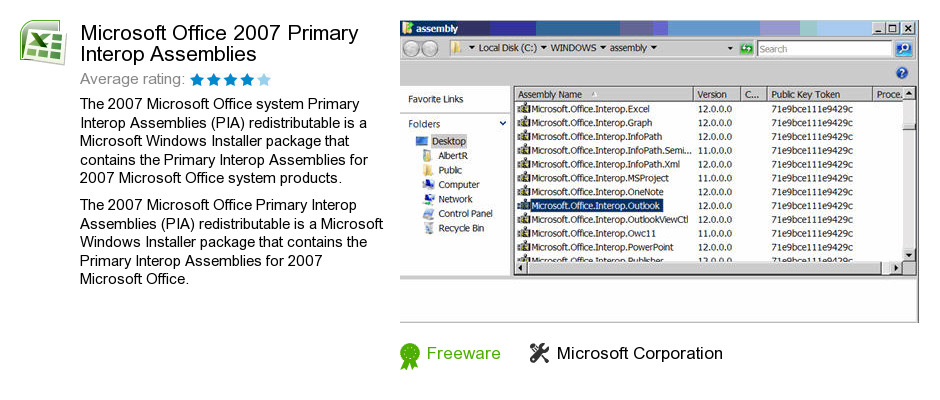
Task: Collapse the Folders panel chevron
Action: click(x=502, y=124)
